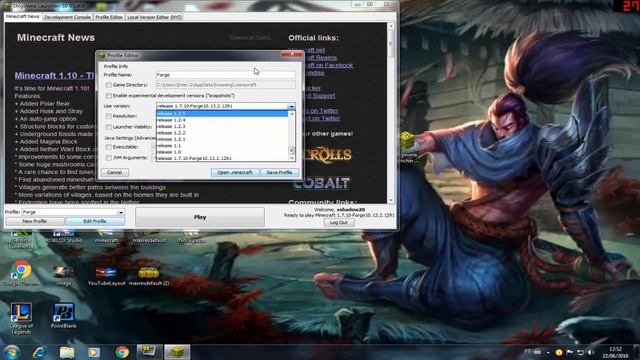
Task: Click the New Profile button
Action: point(35,221)
